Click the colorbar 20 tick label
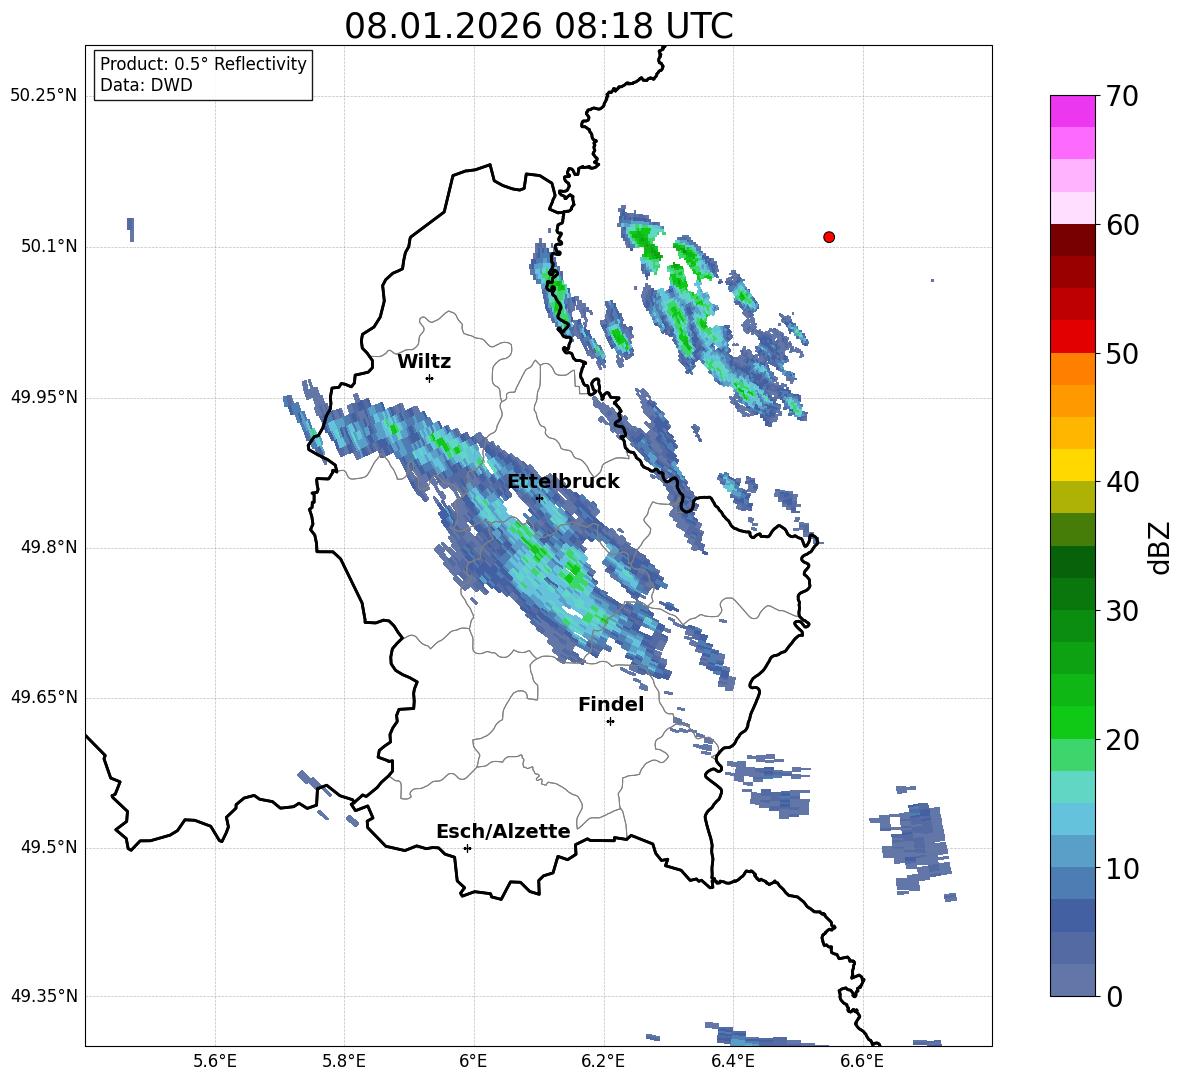Screen dimensions: 1184x1081 [x=1122, y=740]
